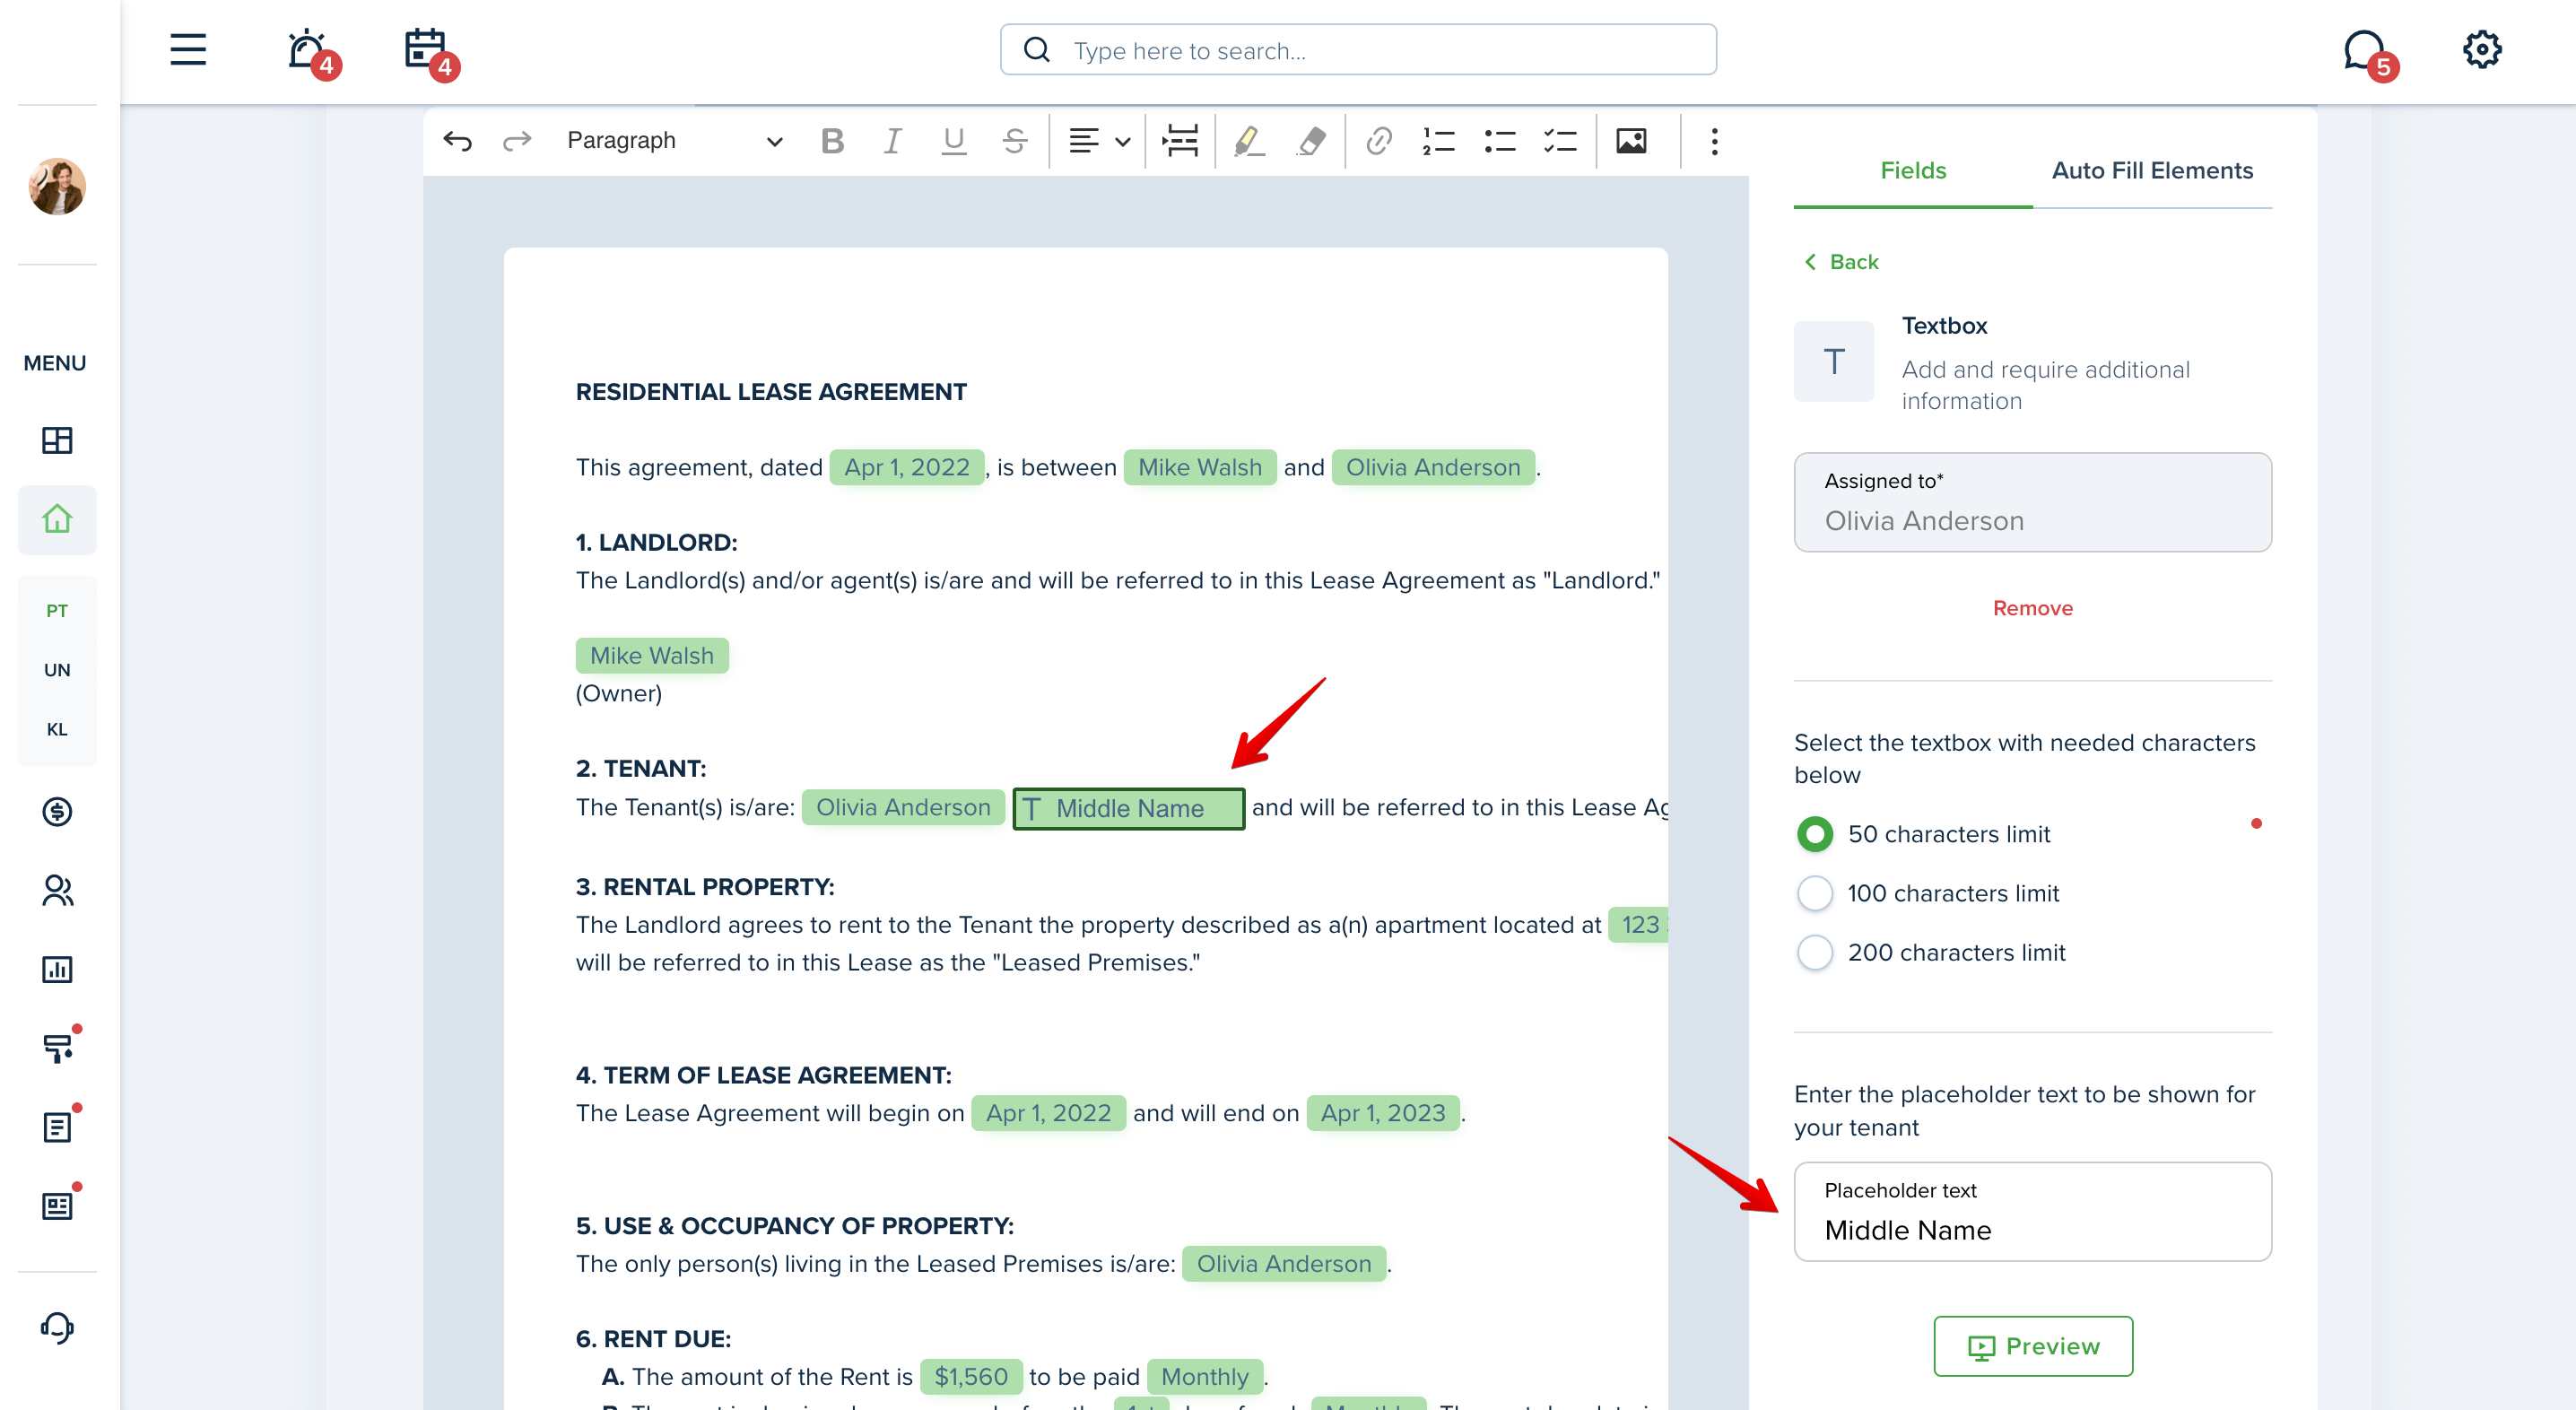Select KL property in sidebar
Viewport: 2576px width, 1410px height.
tap(57, 729)
